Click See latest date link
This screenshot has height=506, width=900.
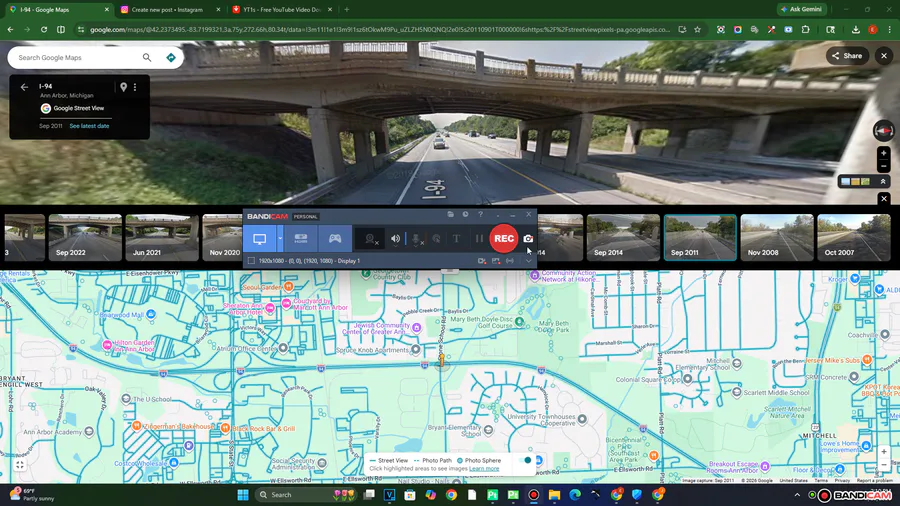point(89,126)
